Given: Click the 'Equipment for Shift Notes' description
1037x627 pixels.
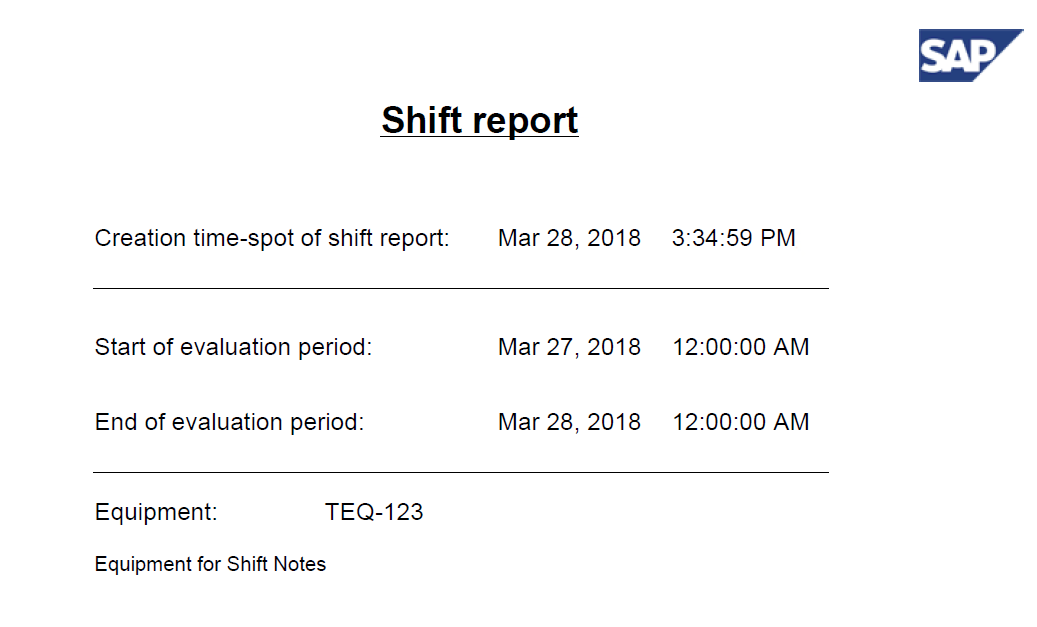Looking at the screenshot, I should (x=210, y=565).
